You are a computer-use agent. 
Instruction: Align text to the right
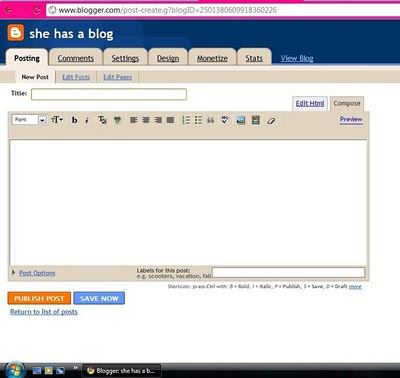158,120
